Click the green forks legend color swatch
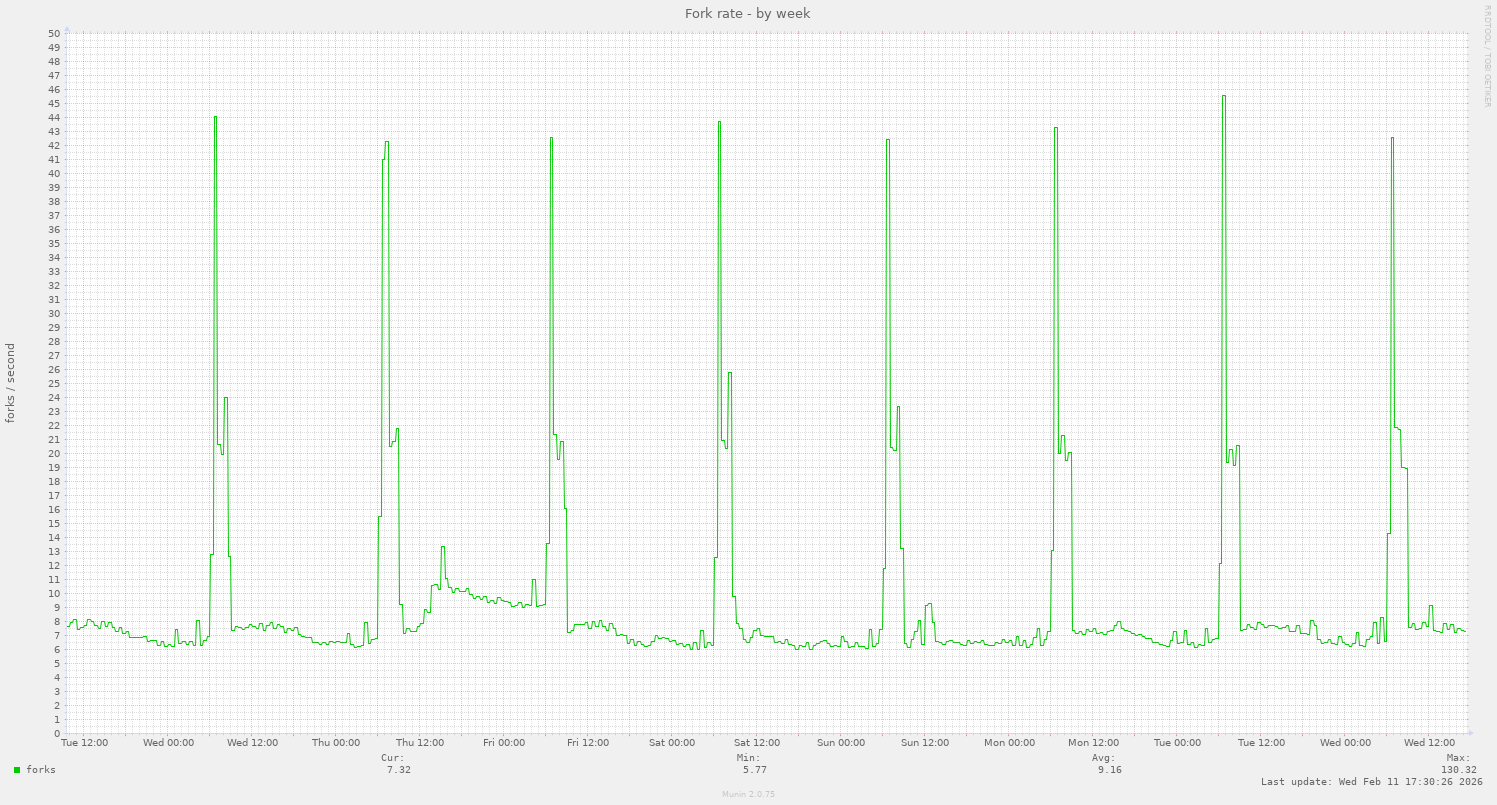The width and height of the screenshot is (1497, 805). 17,770
